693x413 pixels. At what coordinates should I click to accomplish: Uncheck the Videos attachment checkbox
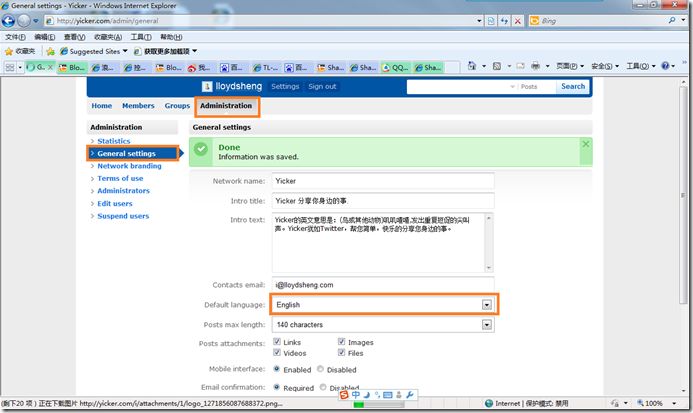click(x=277, y=352)
